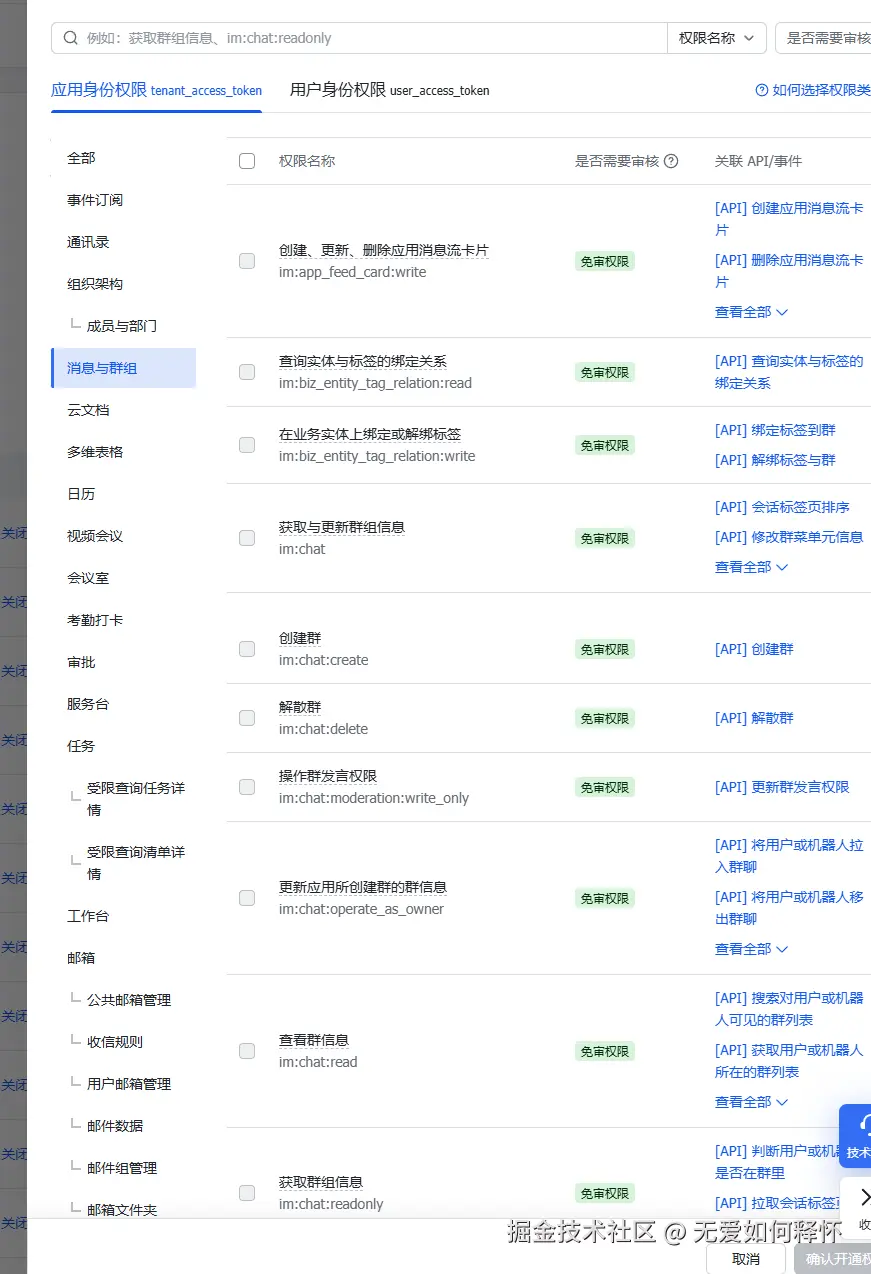The width and height of the screenshot is (871, 1274).
Task: Click the 确认开通权限 button
Action: click(x=832, y=1259)
